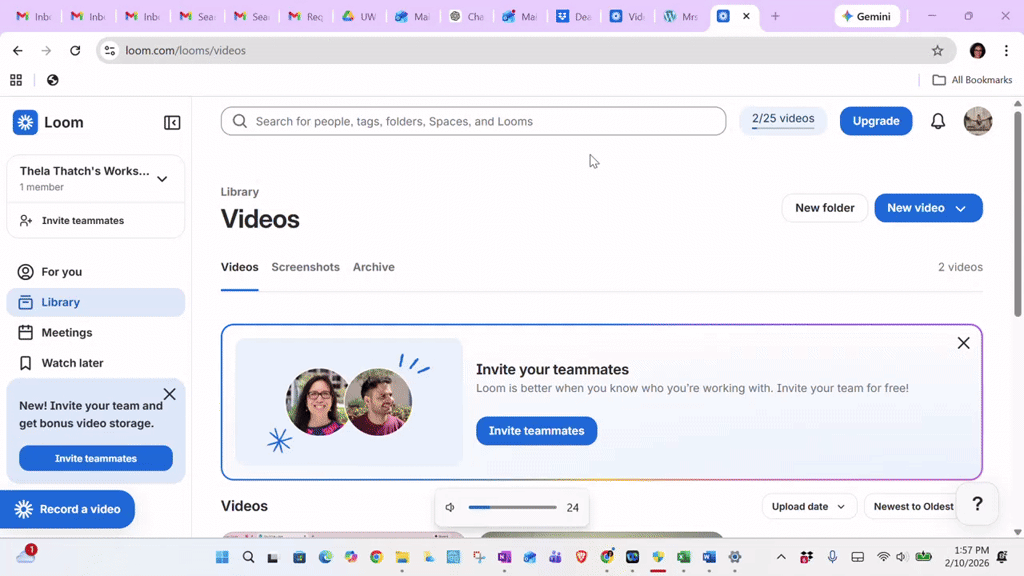Click the sidebar blue Invite teammates button
The height and width of the screenshot is (576, 1024).
96,458
